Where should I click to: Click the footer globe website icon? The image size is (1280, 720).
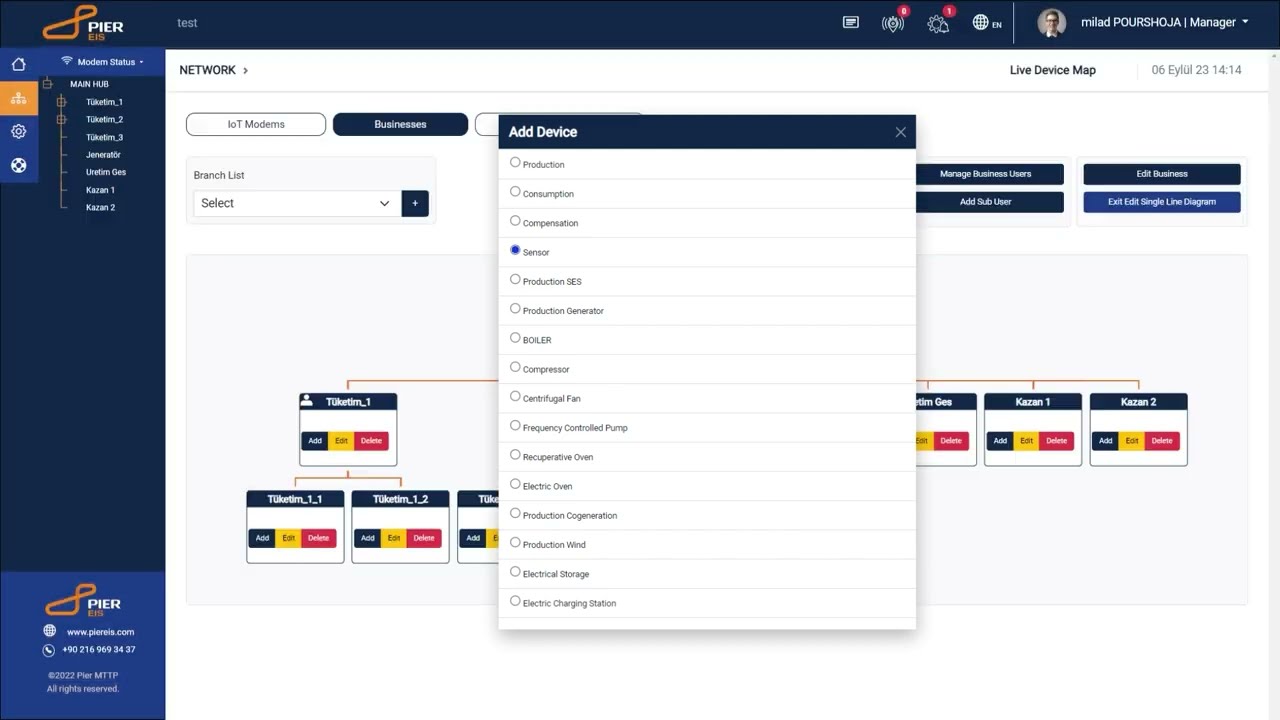(49, 631)
